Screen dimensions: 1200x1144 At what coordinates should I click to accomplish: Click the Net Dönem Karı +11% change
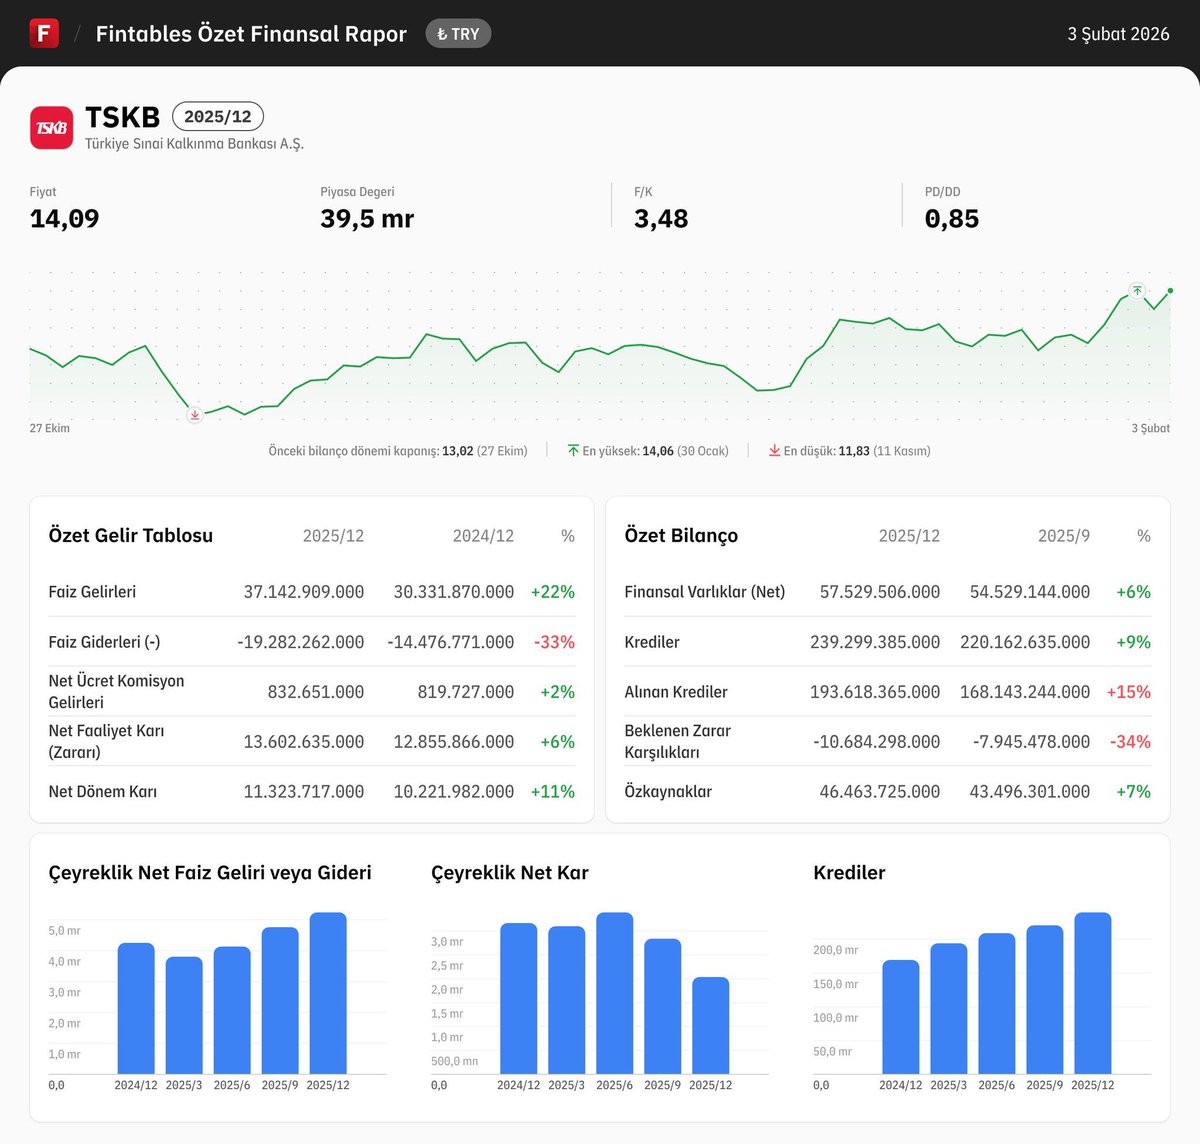coord(553,792)
